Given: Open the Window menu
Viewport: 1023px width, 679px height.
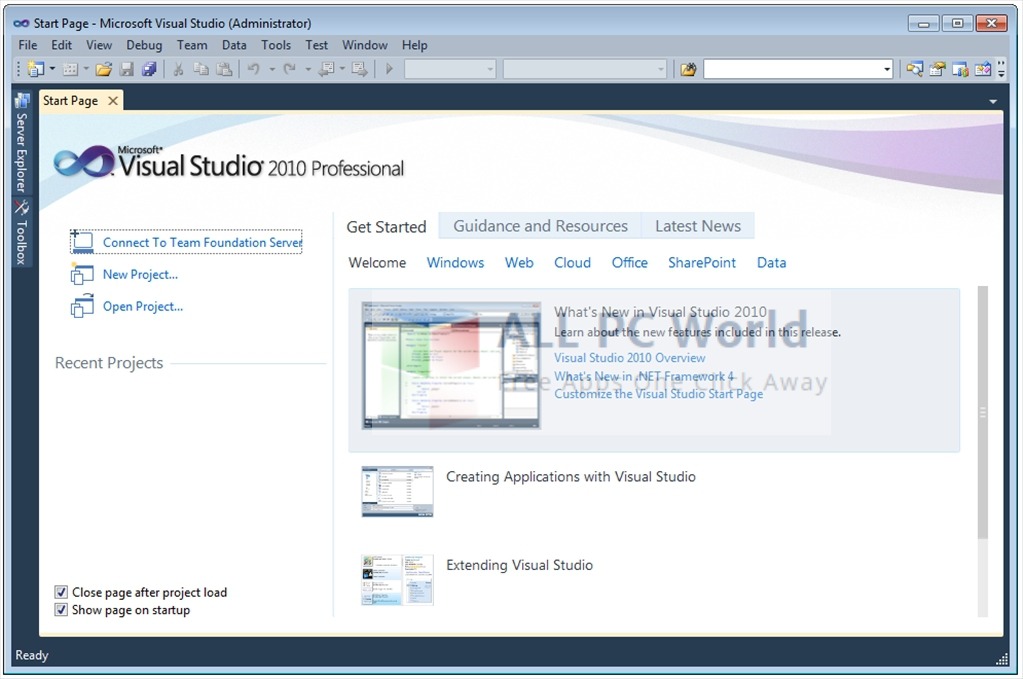Looking at the screenshot, I should pos(365,45).
